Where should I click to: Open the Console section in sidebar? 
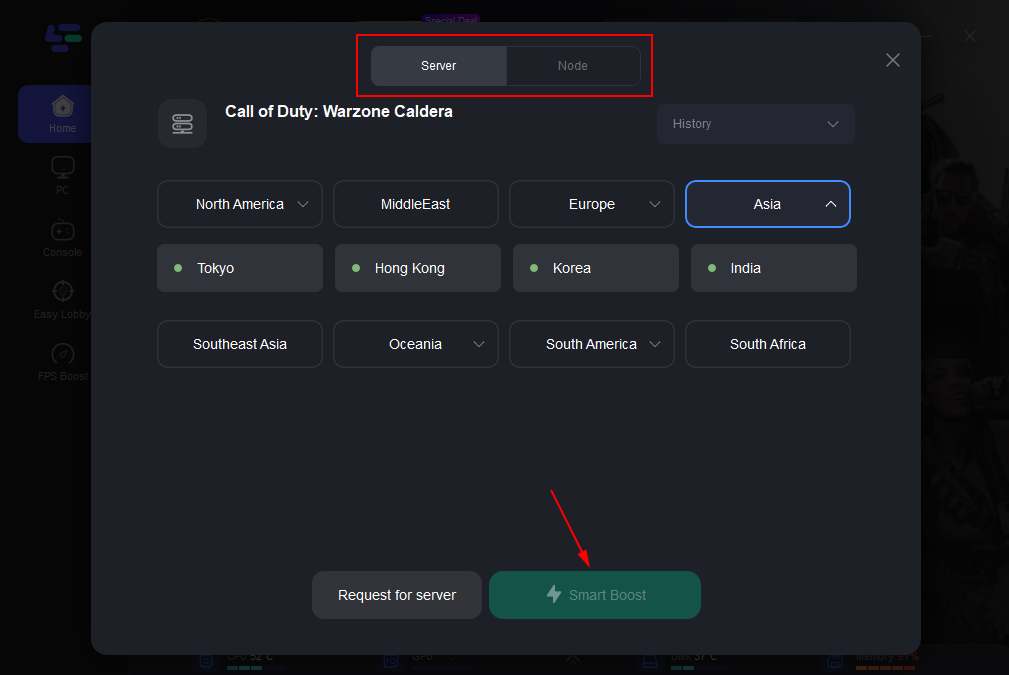[x=62, y=239]
